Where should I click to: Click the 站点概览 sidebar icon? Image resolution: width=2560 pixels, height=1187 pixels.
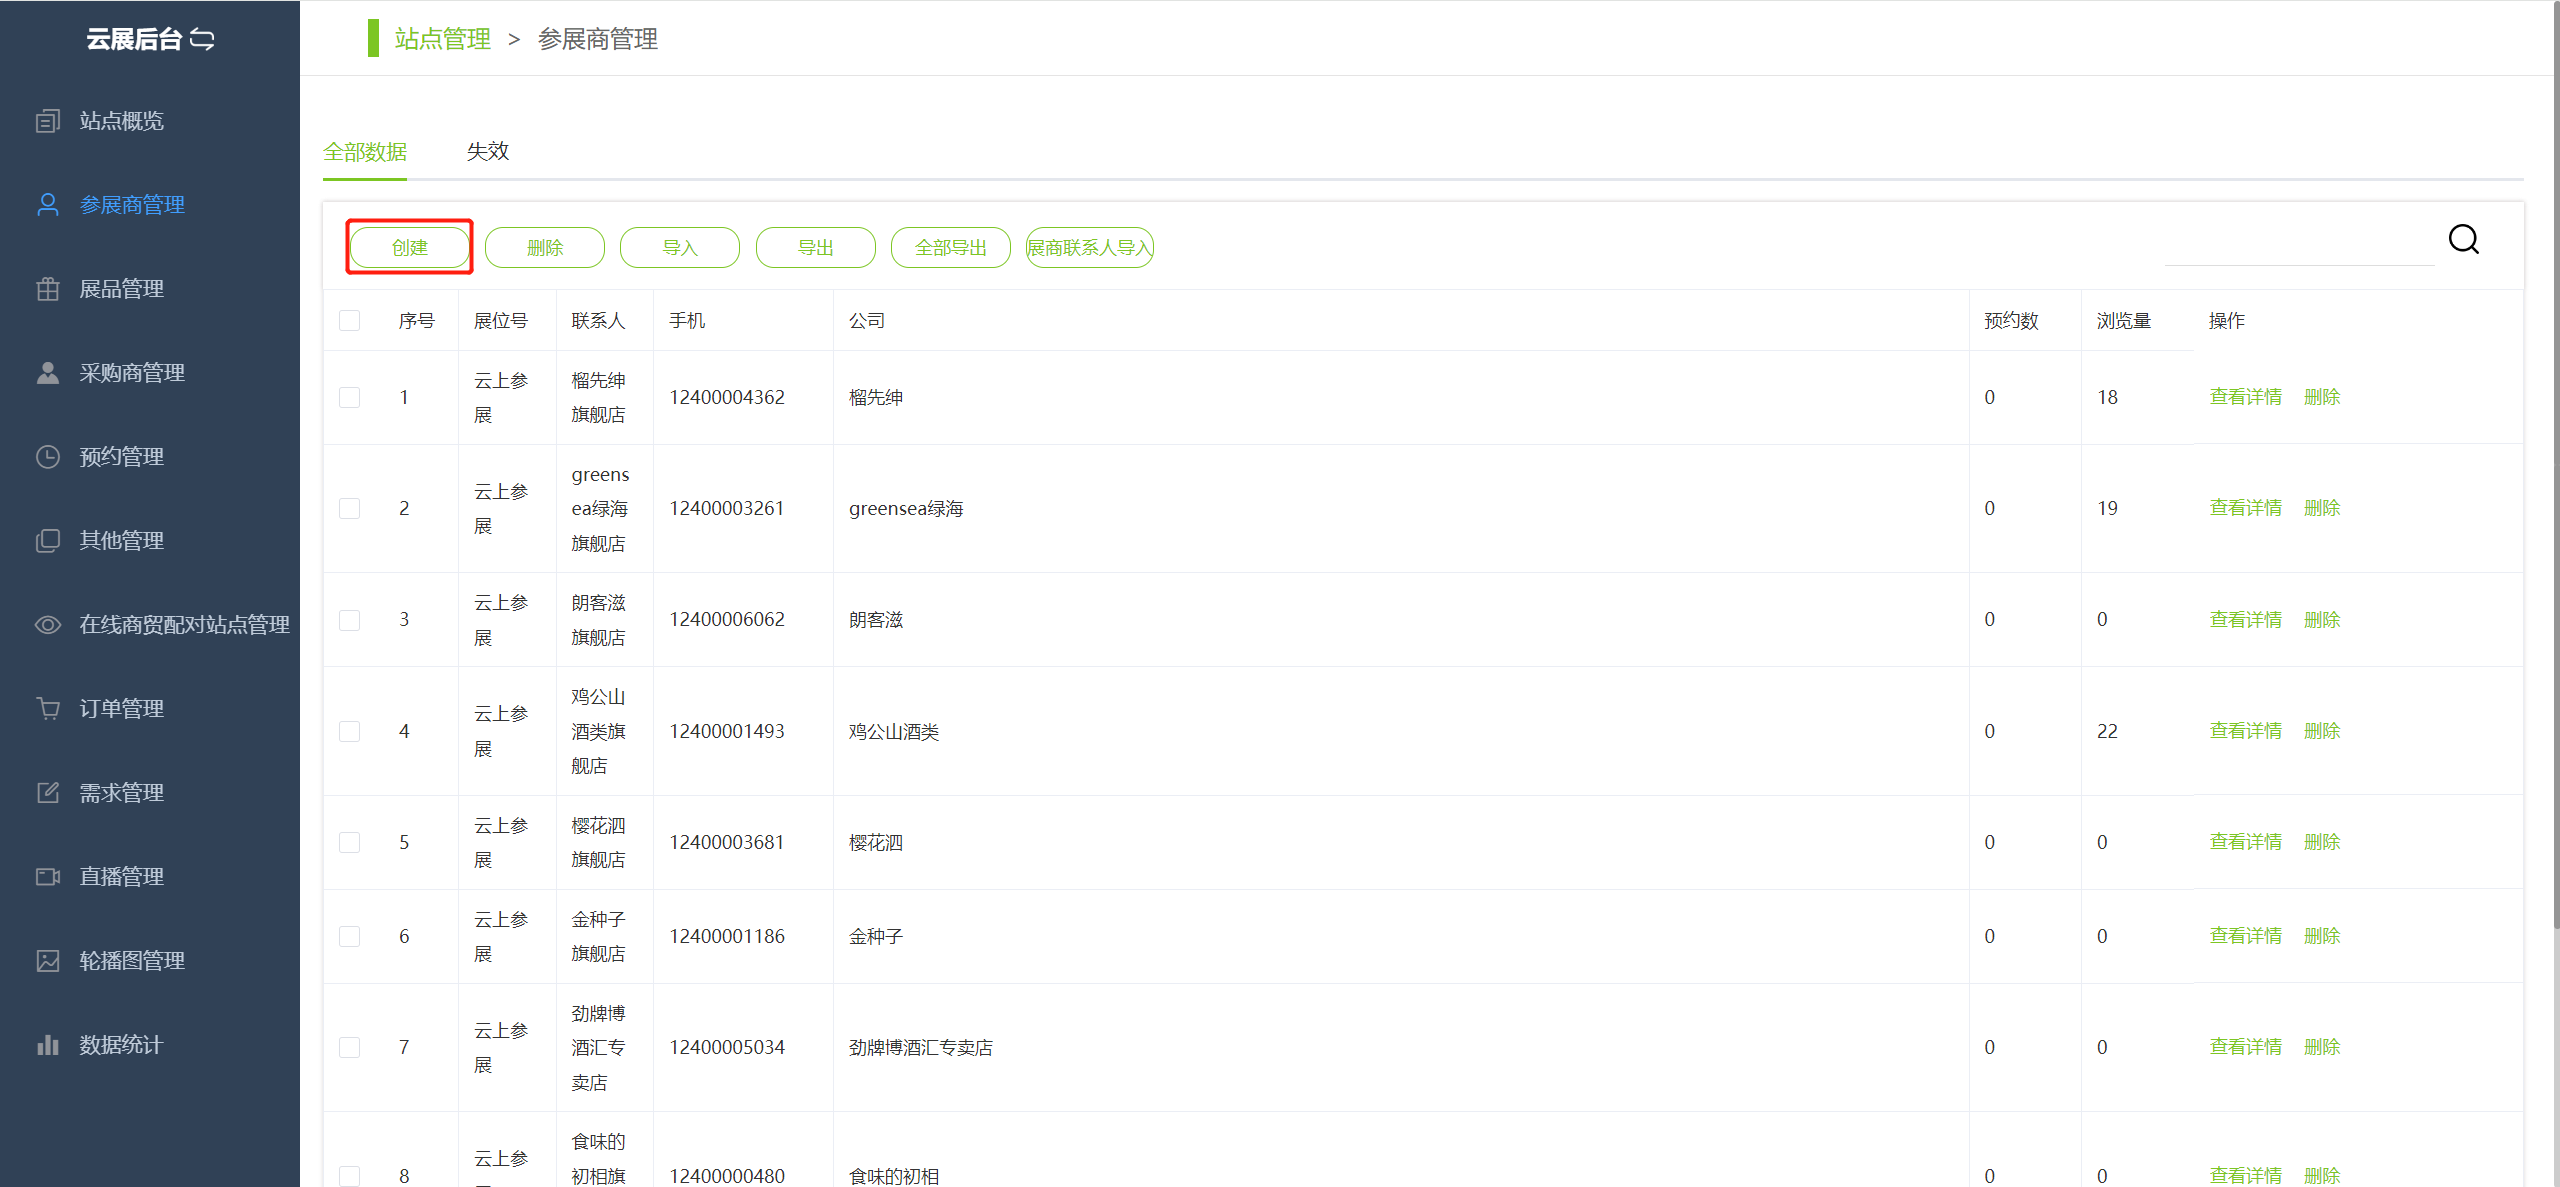(47, 121)
